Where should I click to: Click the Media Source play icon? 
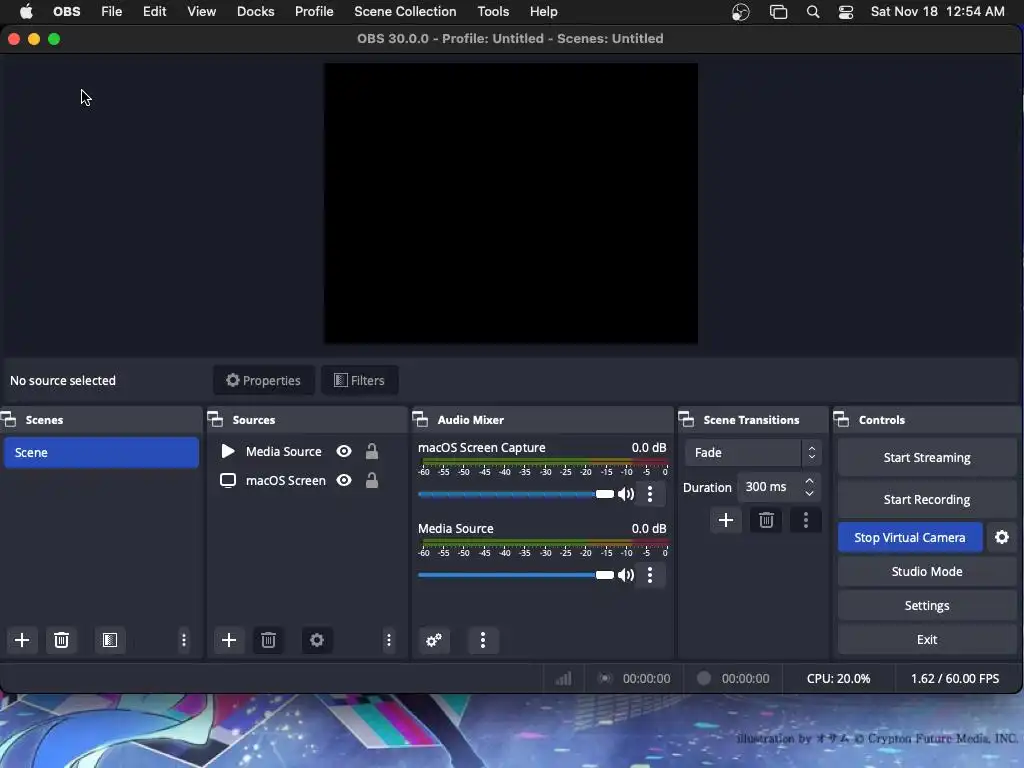pyautogui.click(x=227, y=451)
